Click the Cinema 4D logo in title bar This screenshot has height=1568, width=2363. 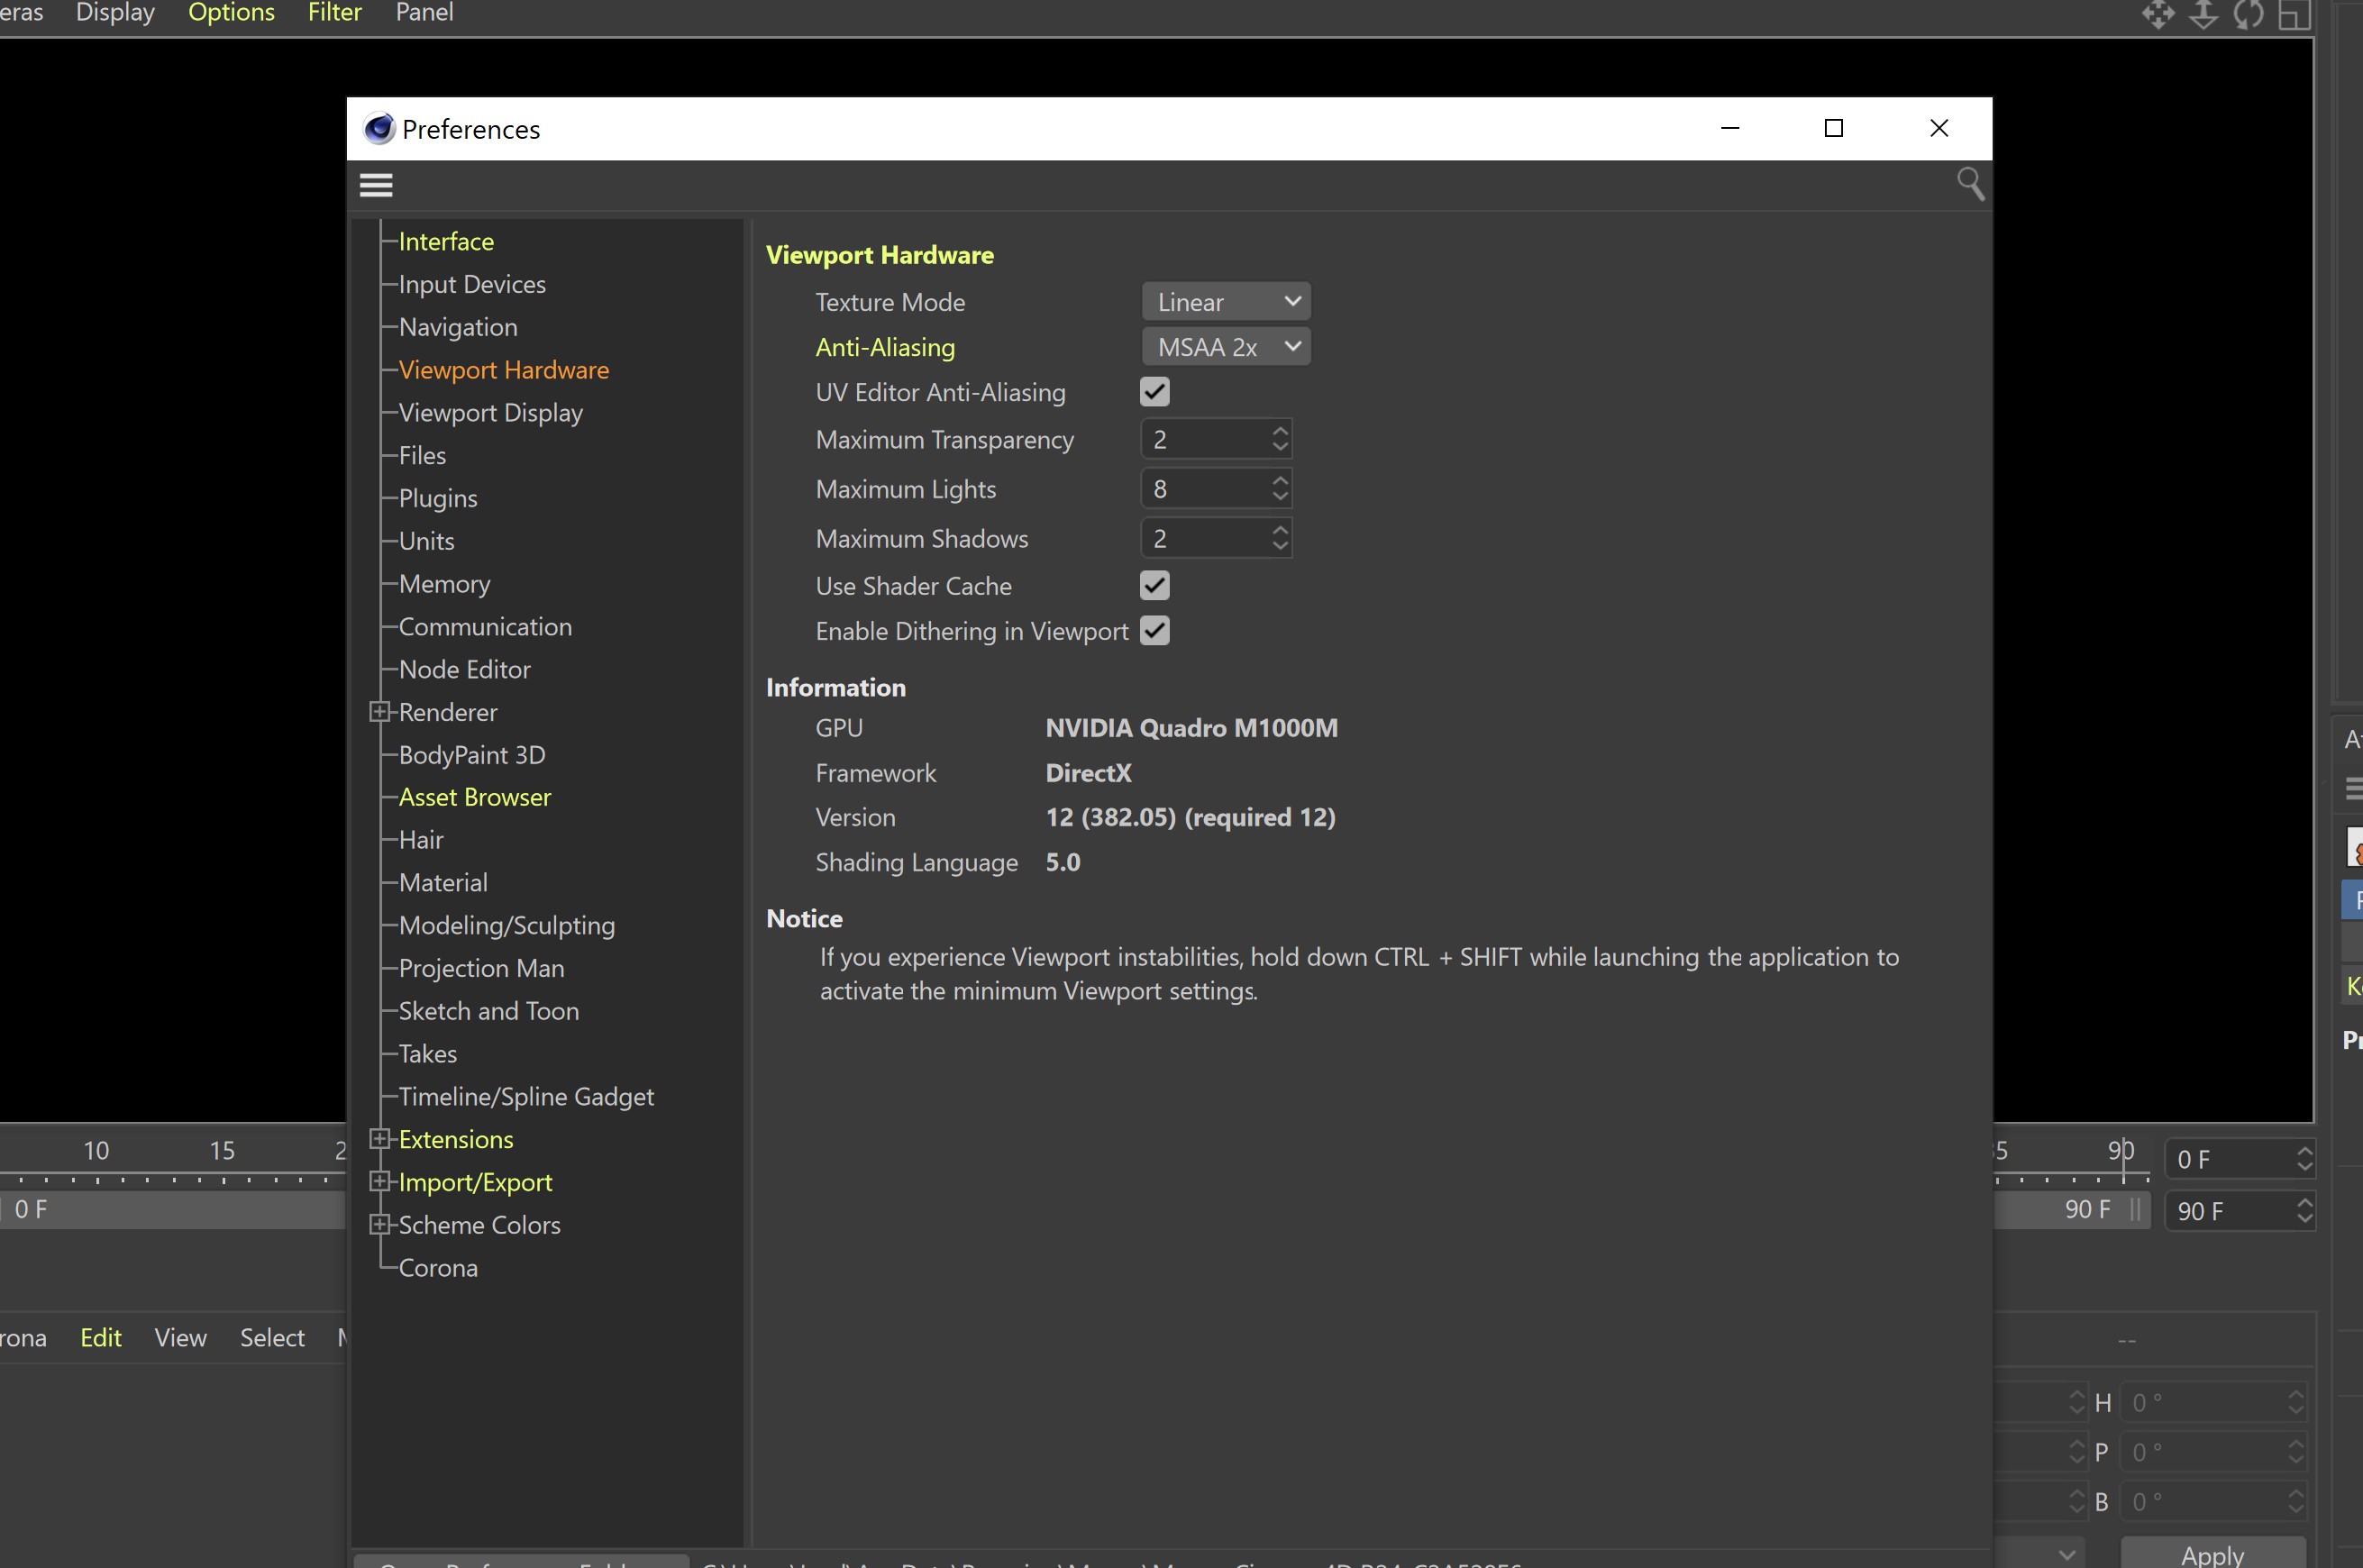(x=379, y=129)
